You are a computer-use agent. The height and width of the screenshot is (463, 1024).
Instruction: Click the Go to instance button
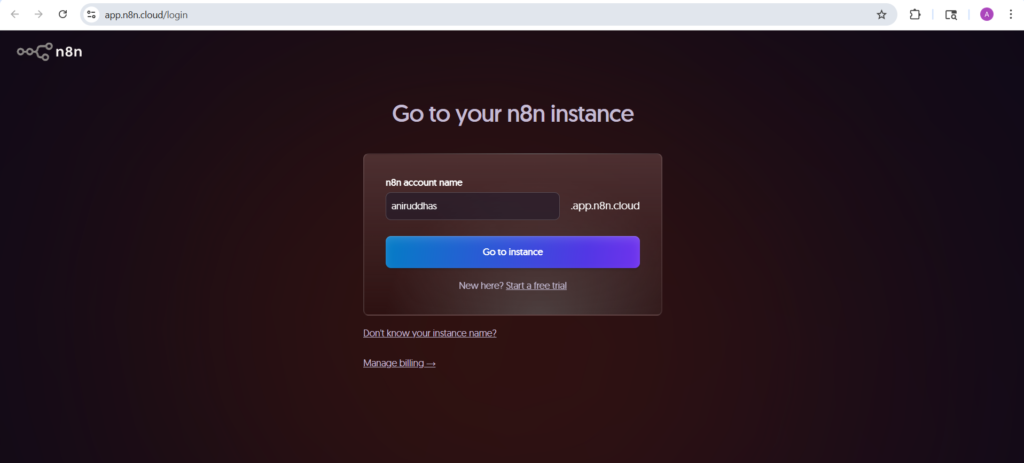click(x=513, y=252)
